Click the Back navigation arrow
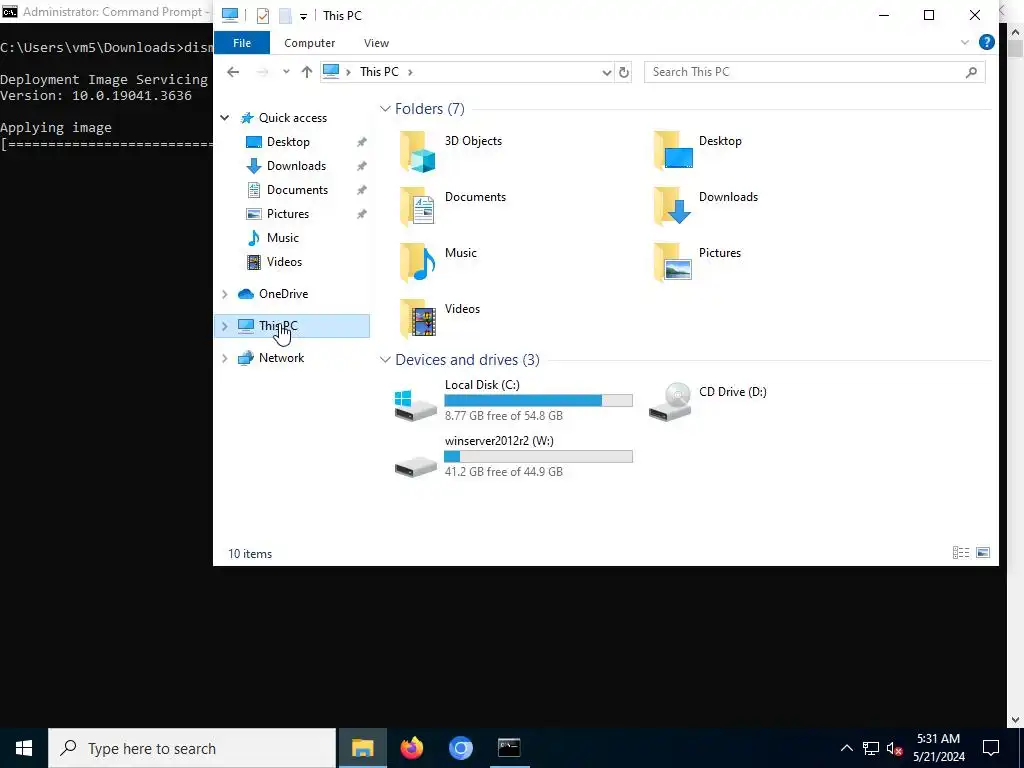The image size is (1024, 768). tap(233, 72)
